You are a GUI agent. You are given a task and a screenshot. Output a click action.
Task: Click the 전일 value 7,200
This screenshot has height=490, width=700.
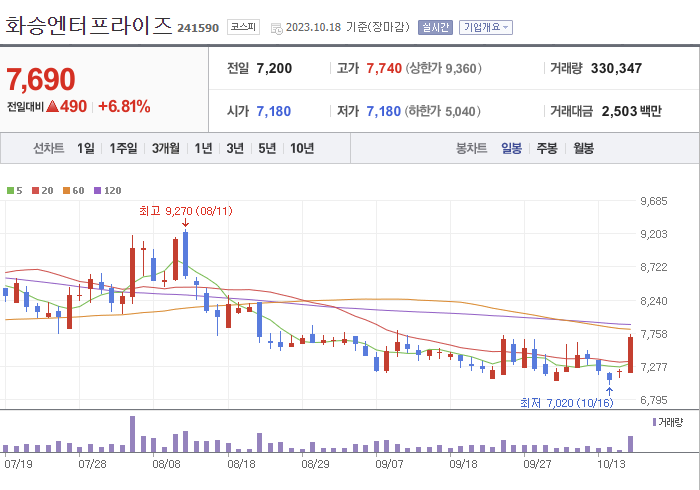tap(274, 68)
